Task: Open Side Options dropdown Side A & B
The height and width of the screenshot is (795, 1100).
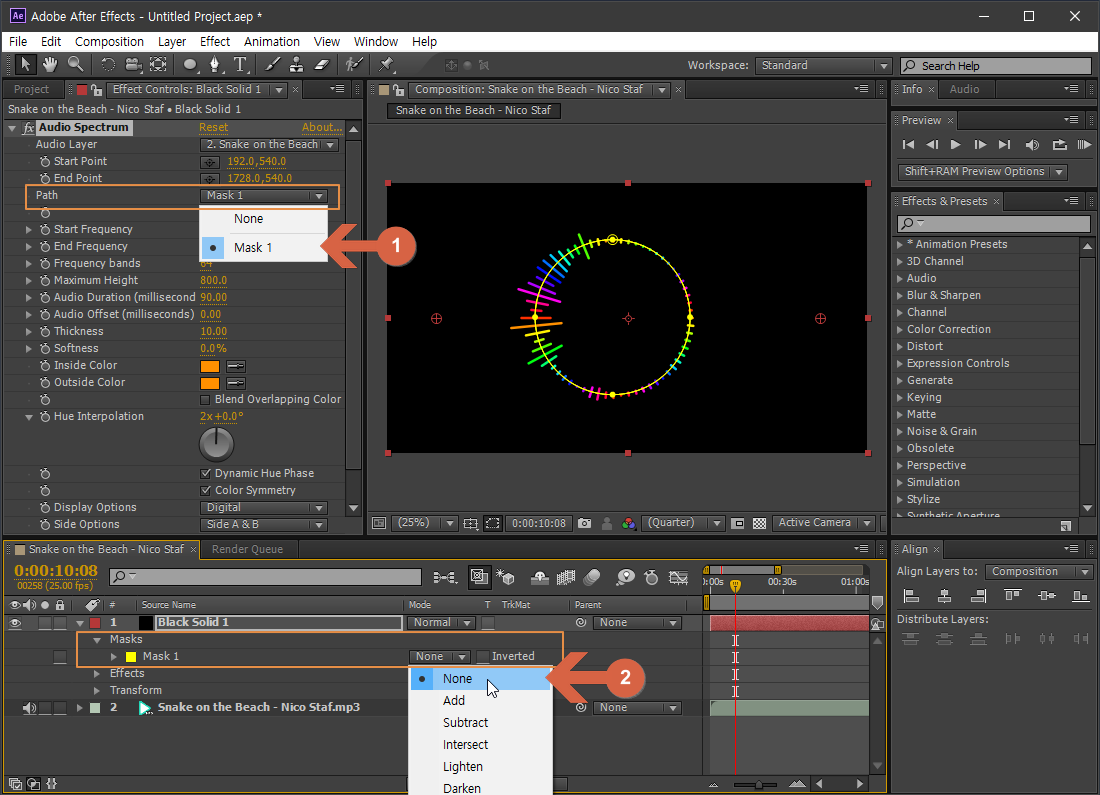Action: point(264,524)
